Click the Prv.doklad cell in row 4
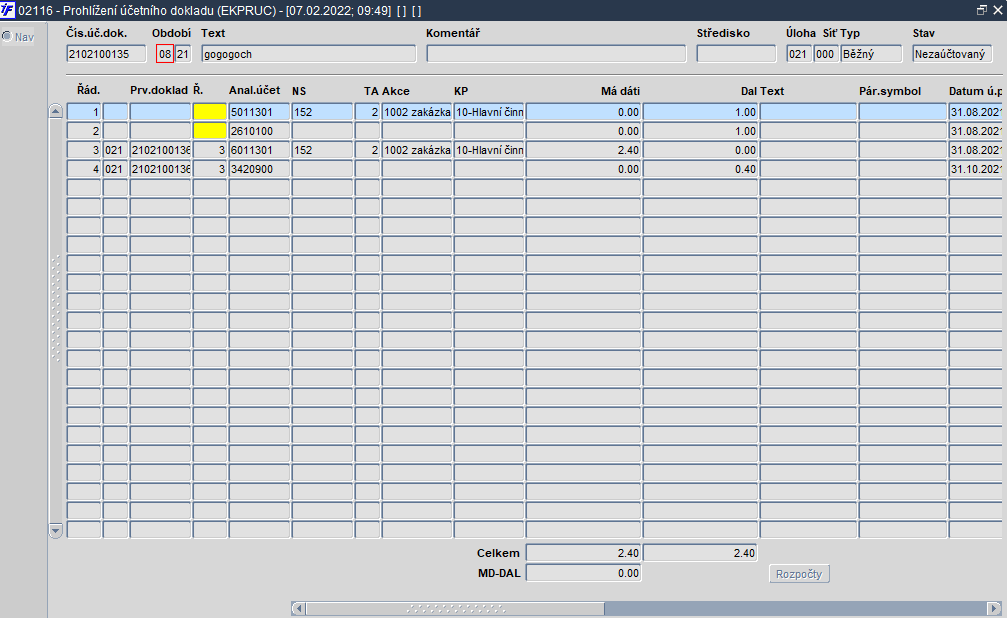1007x618 pixels. tap(161, 169)
